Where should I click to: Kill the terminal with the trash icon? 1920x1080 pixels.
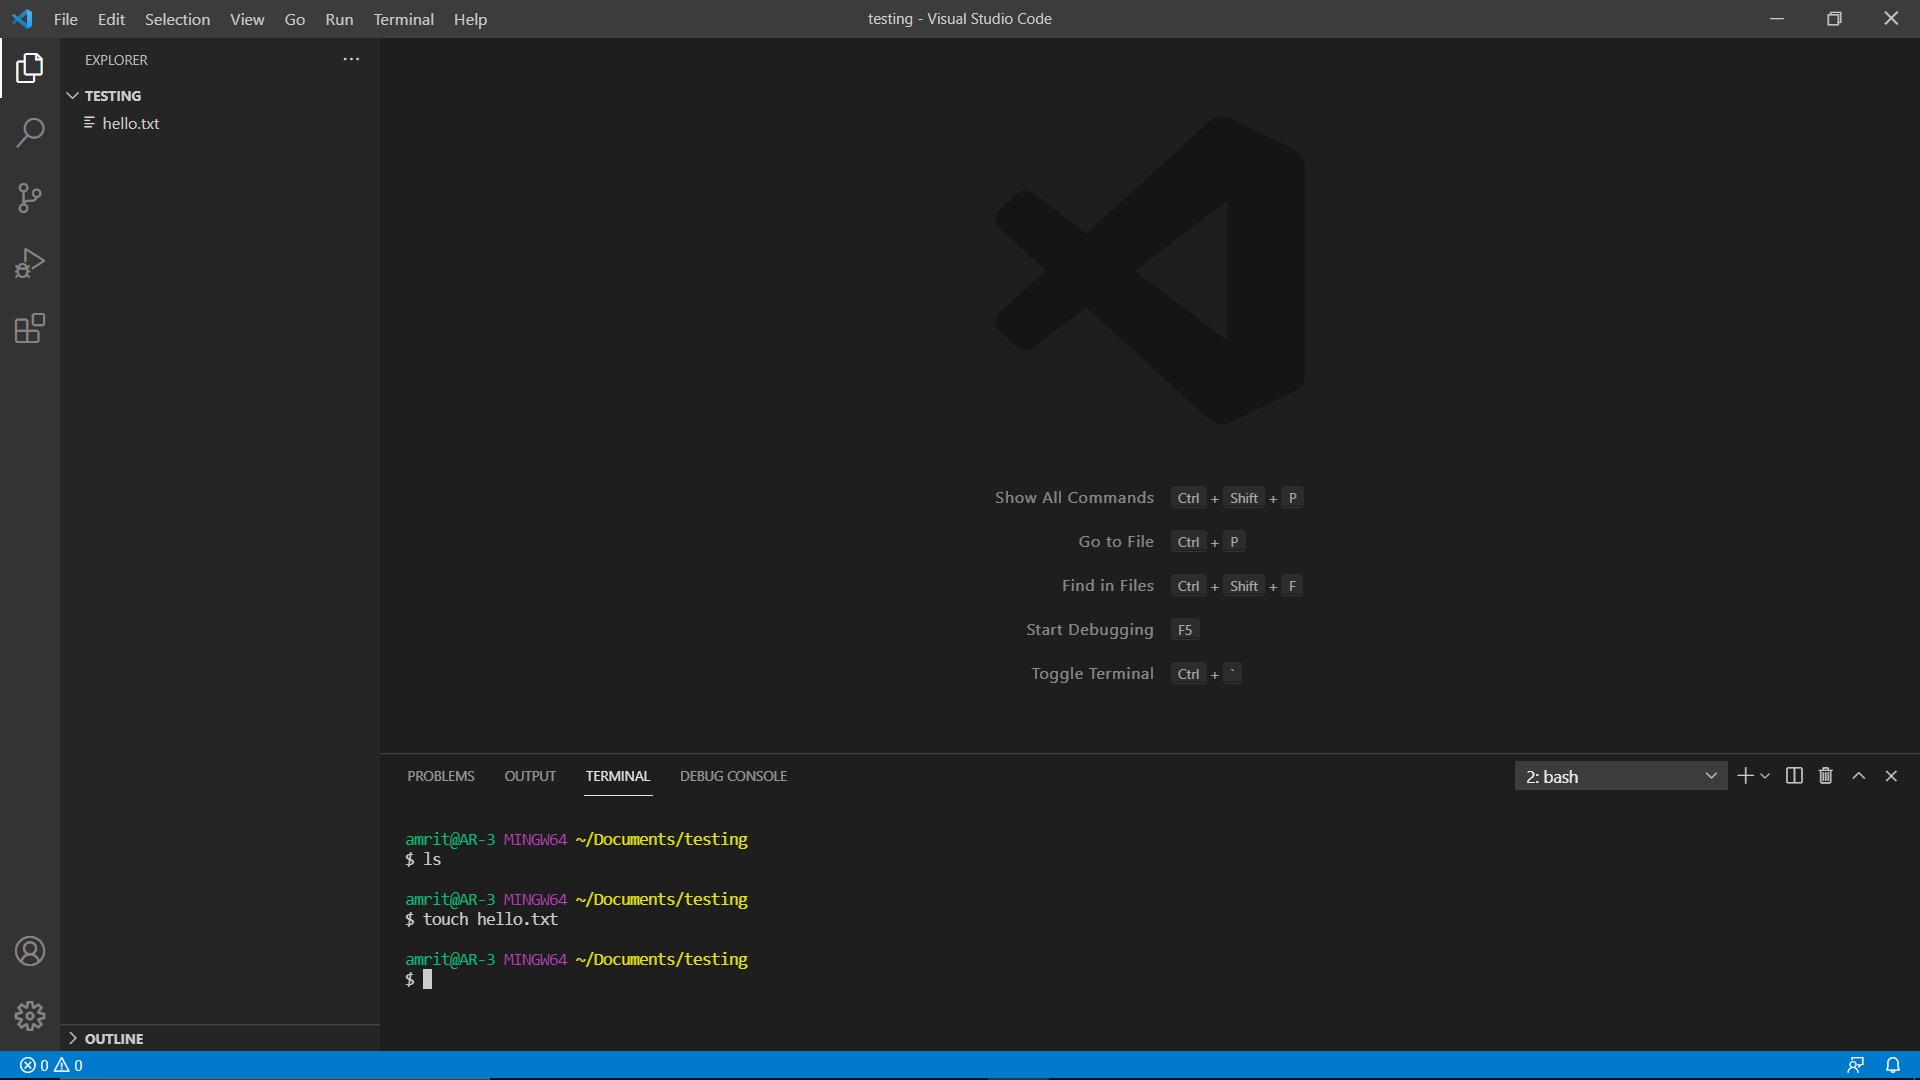click(x=1825, y=775)
